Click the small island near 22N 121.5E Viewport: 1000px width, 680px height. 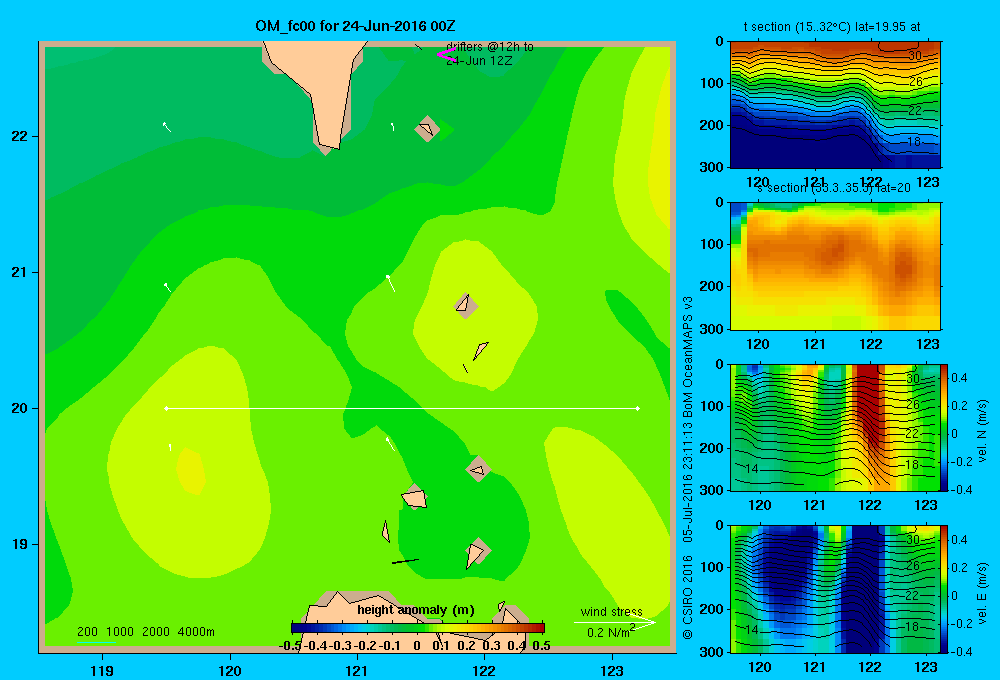click(x=427, y=128)
